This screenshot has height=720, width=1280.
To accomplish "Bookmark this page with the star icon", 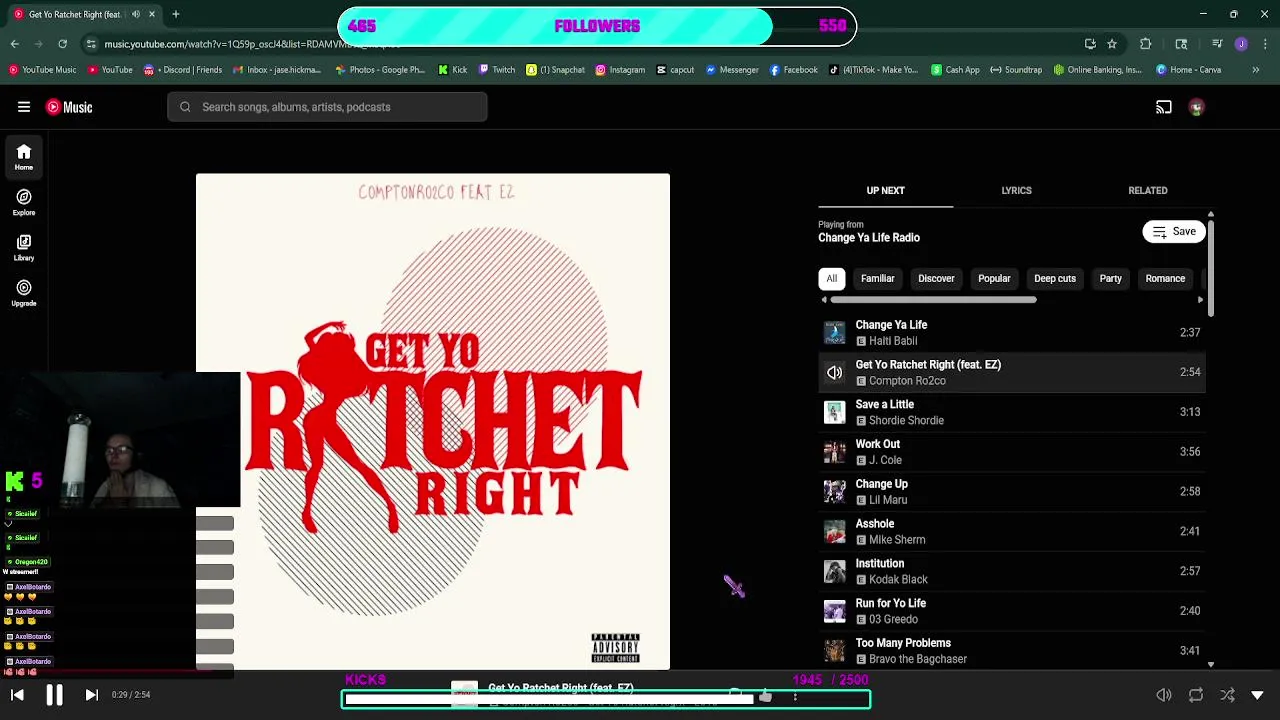I will [1112, 44].
